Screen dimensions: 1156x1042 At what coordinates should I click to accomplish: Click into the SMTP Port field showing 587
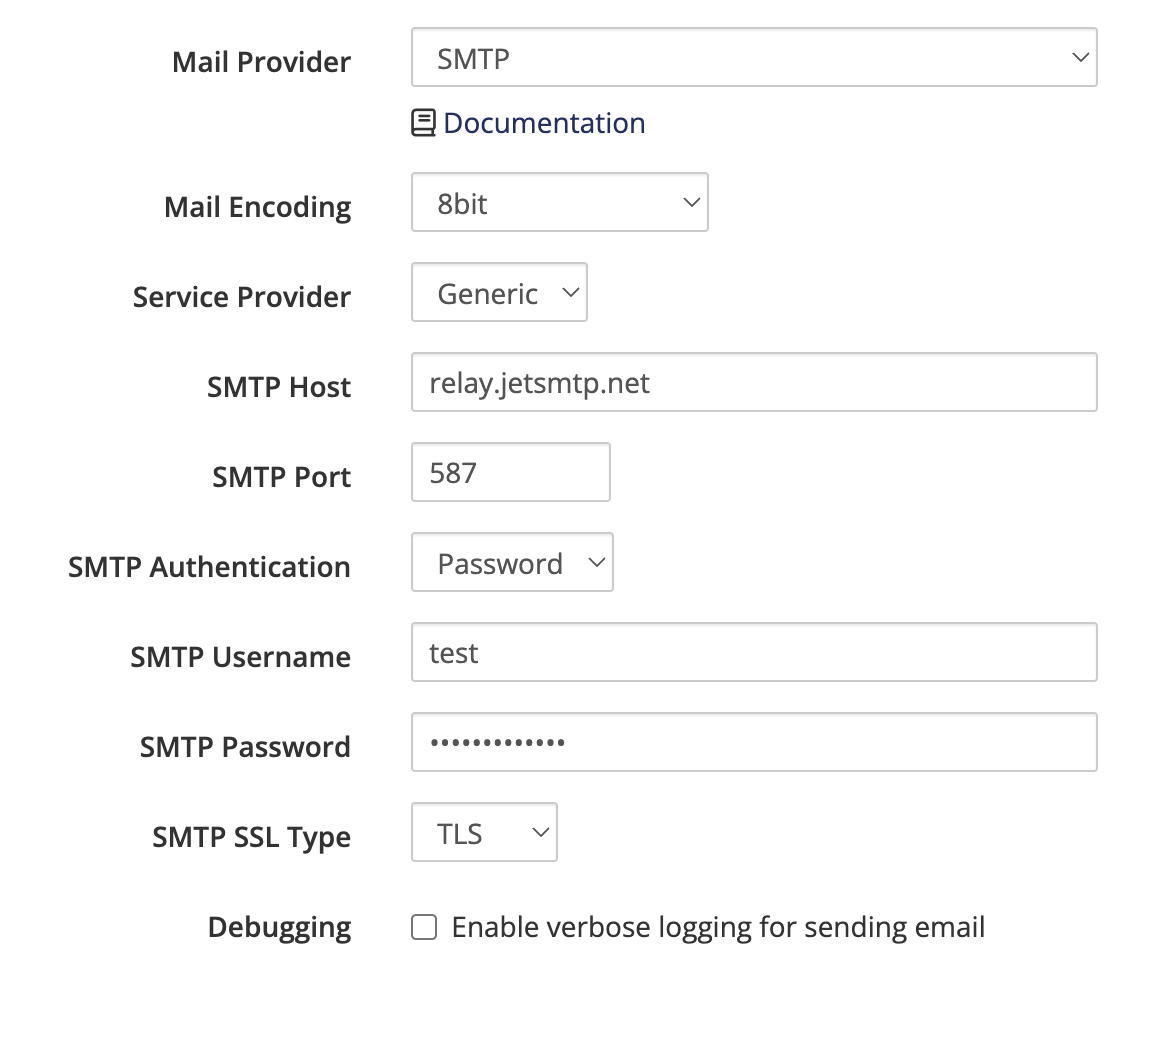click(x=510, y=473)
